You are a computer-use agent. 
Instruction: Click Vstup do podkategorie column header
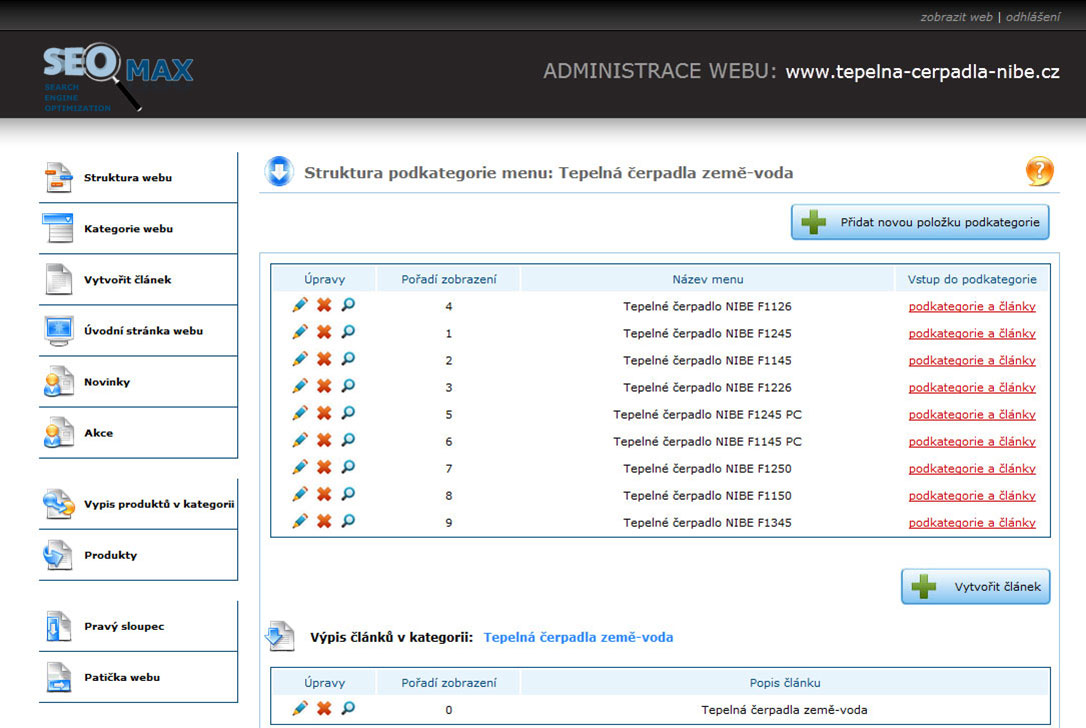972,279
